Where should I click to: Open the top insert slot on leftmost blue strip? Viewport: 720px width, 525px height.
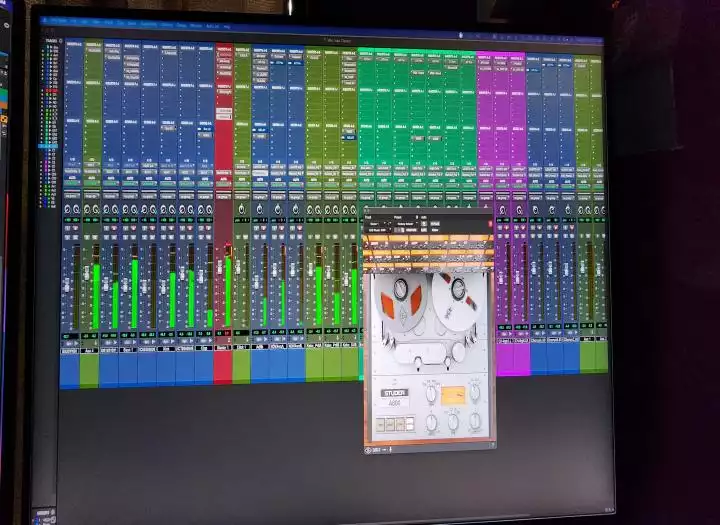coord(74,49)
